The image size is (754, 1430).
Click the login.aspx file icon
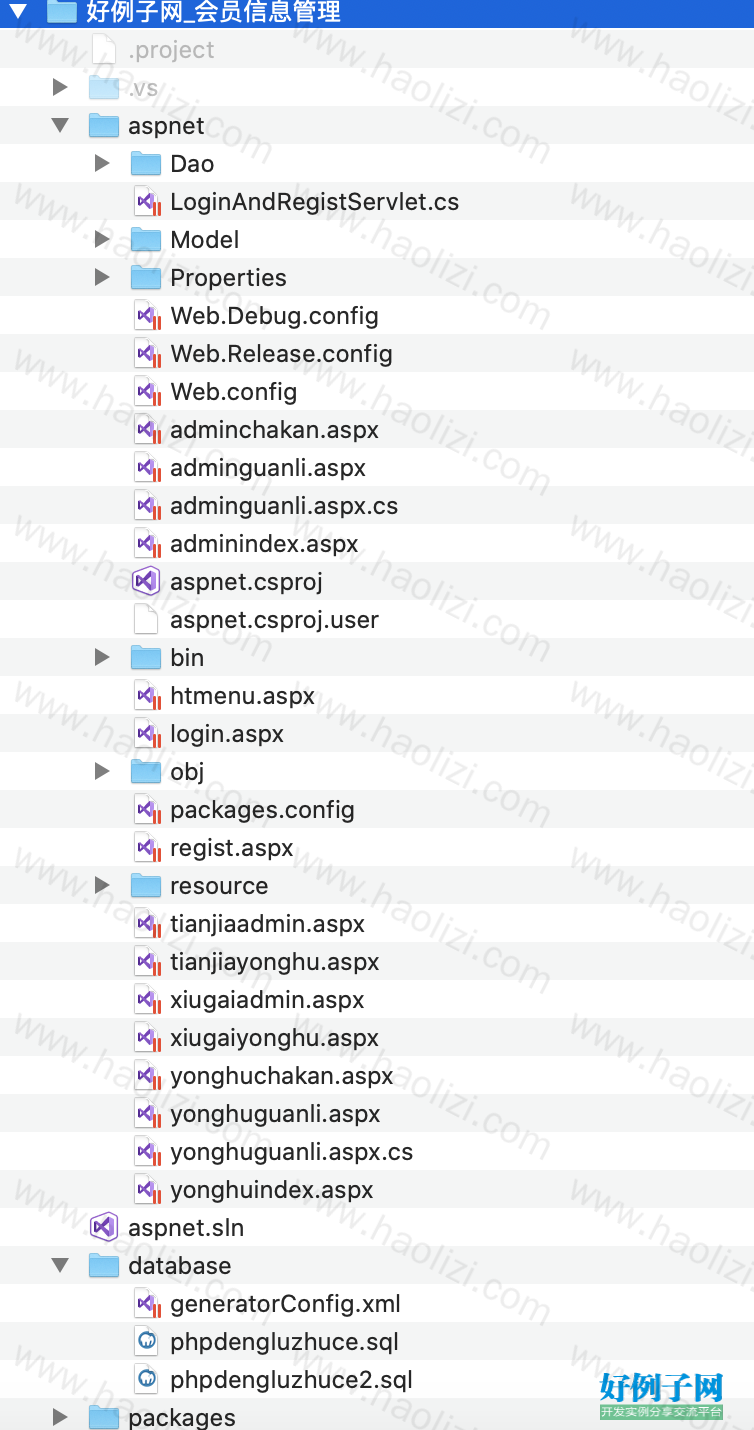[147, 734]
